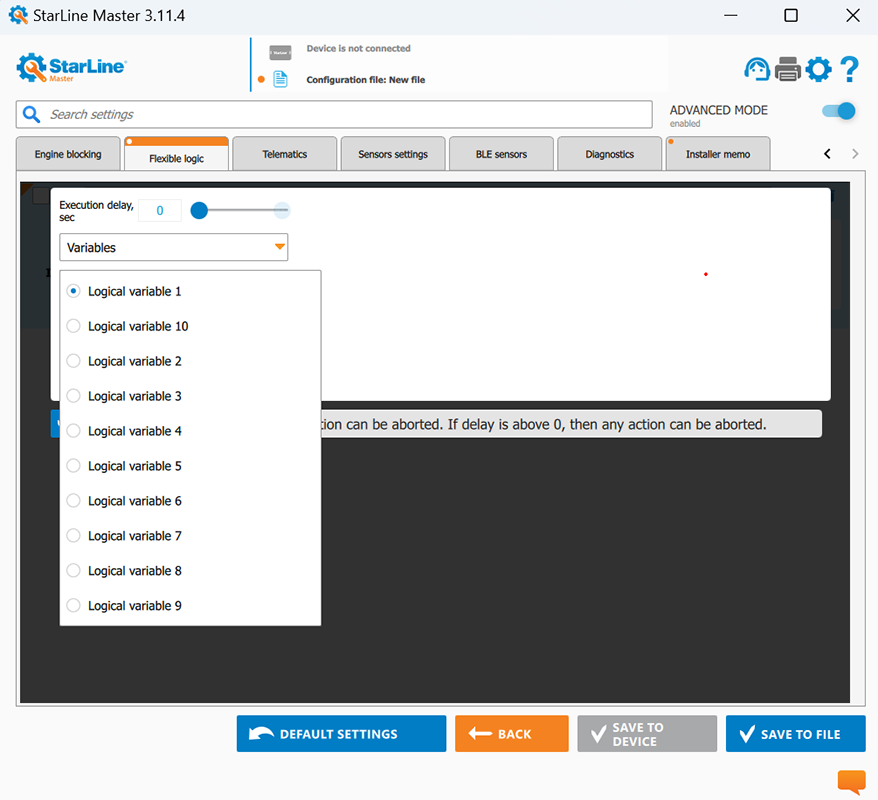Switch to BLE sensors tab
Image resolution: width=878 pixels, height=800 pixels.
[501, 154]
